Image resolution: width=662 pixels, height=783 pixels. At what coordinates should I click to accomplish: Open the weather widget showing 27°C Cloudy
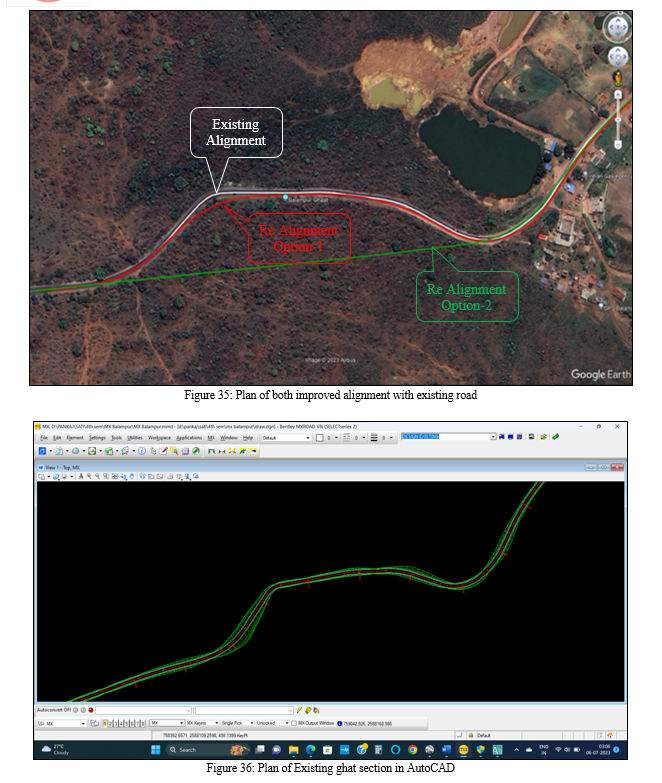(x=55, y=750)
